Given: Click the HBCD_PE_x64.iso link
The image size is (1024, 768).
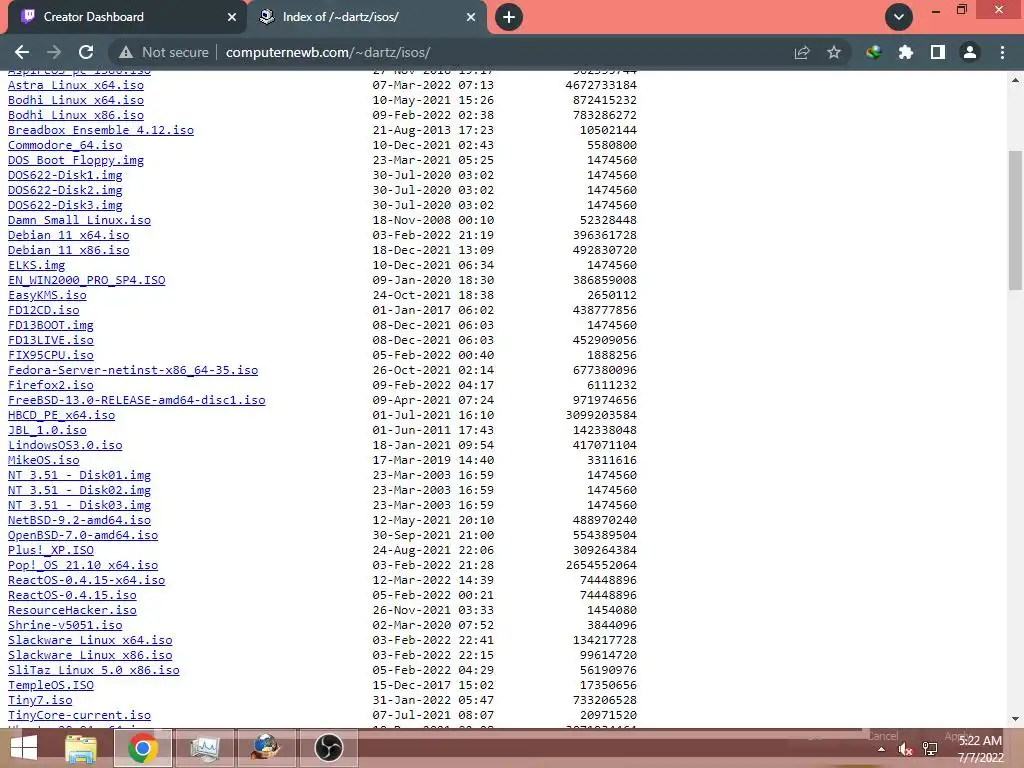Looking at the screenshot, I should click(x=61, y=415).
